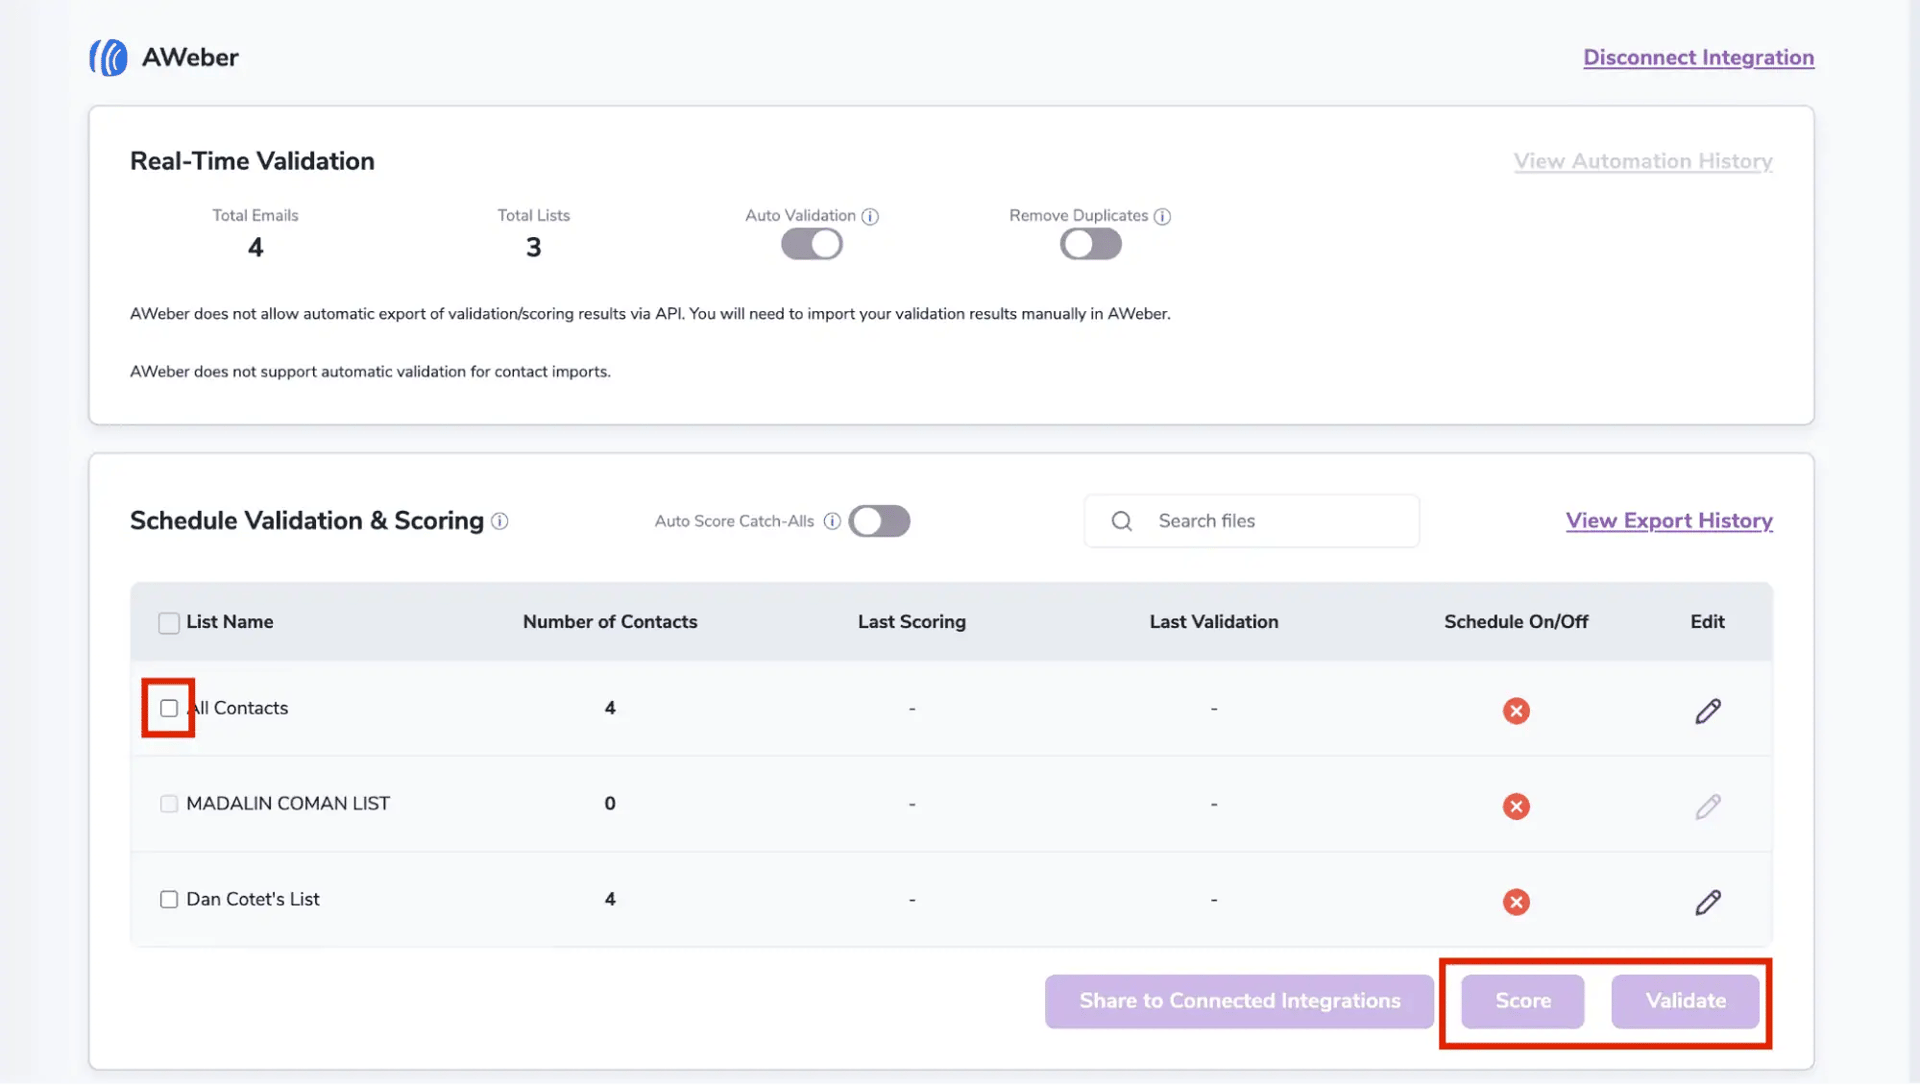This screenshot has width=1920, height=1085.
Task: Open View Export History
Action: pos(1668,520)
